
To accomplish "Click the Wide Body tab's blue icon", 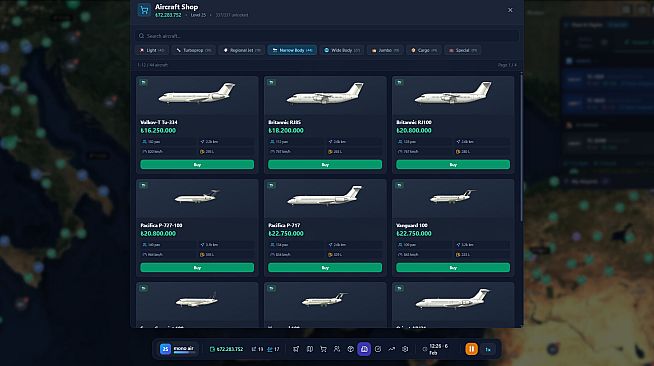I will coord(327,50).
